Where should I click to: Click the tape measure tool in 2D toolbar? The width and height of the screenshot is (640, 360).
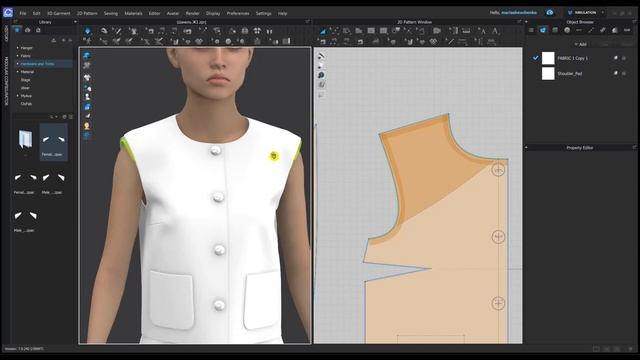tap(466, 31)
